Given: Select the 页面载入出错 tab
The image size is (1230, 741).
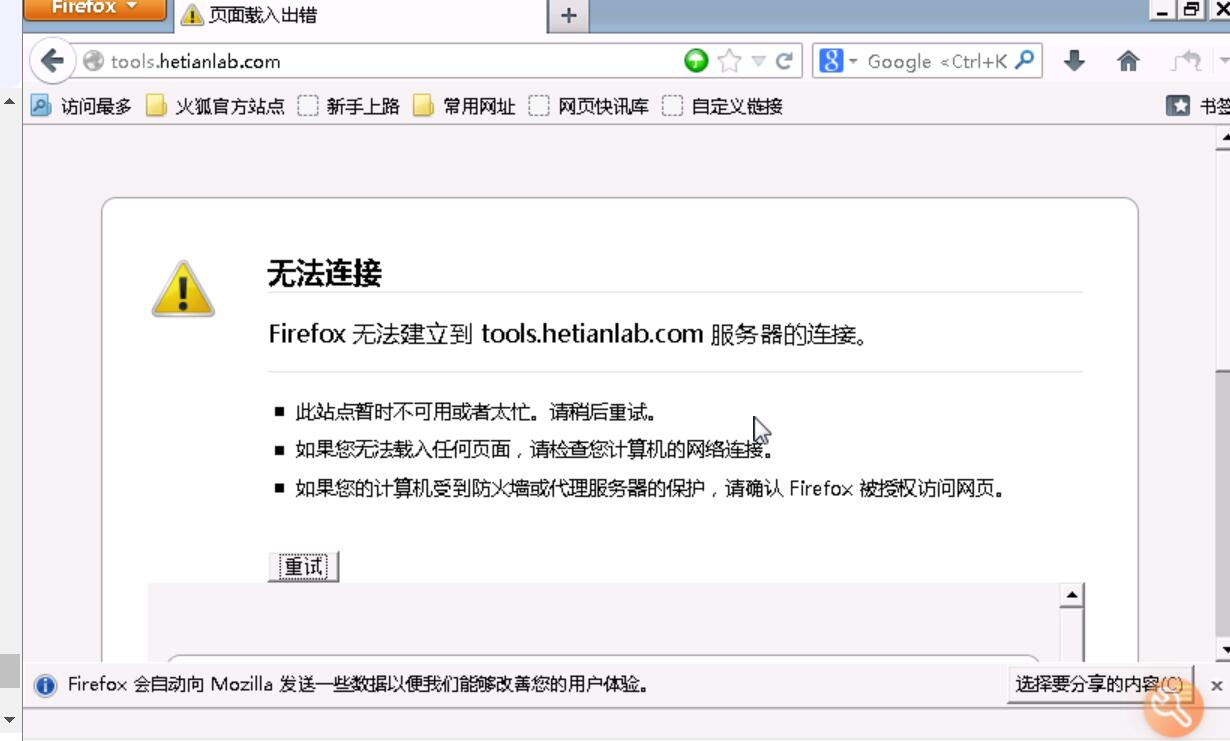Looking at the screenshot, I should pos(361,16).
